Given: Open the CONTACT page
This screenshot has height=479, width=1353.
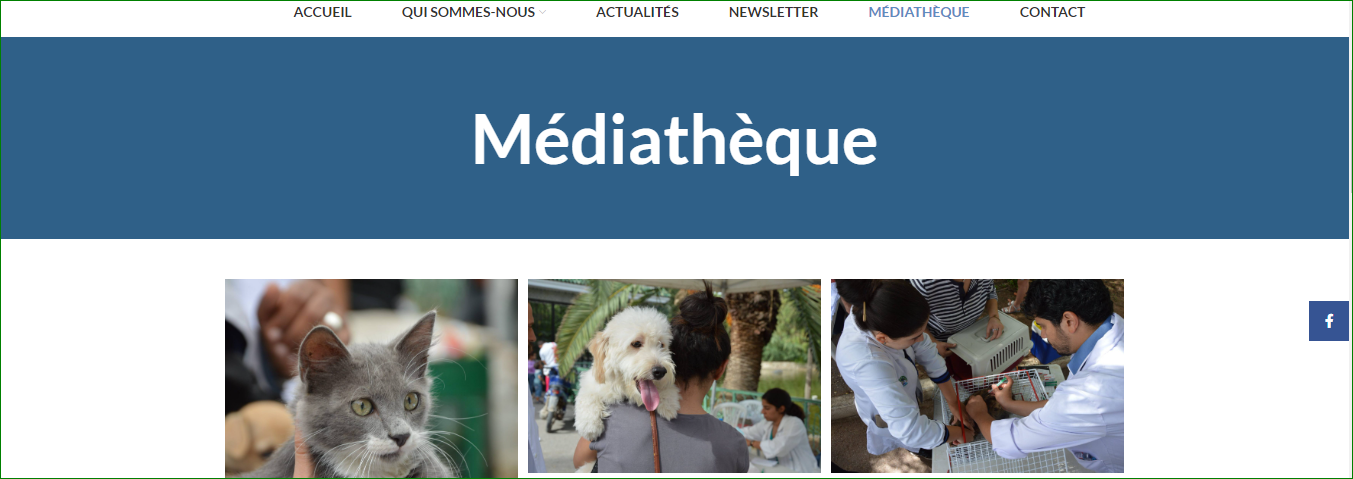Looking at the screenshot, I should 1052,13.
